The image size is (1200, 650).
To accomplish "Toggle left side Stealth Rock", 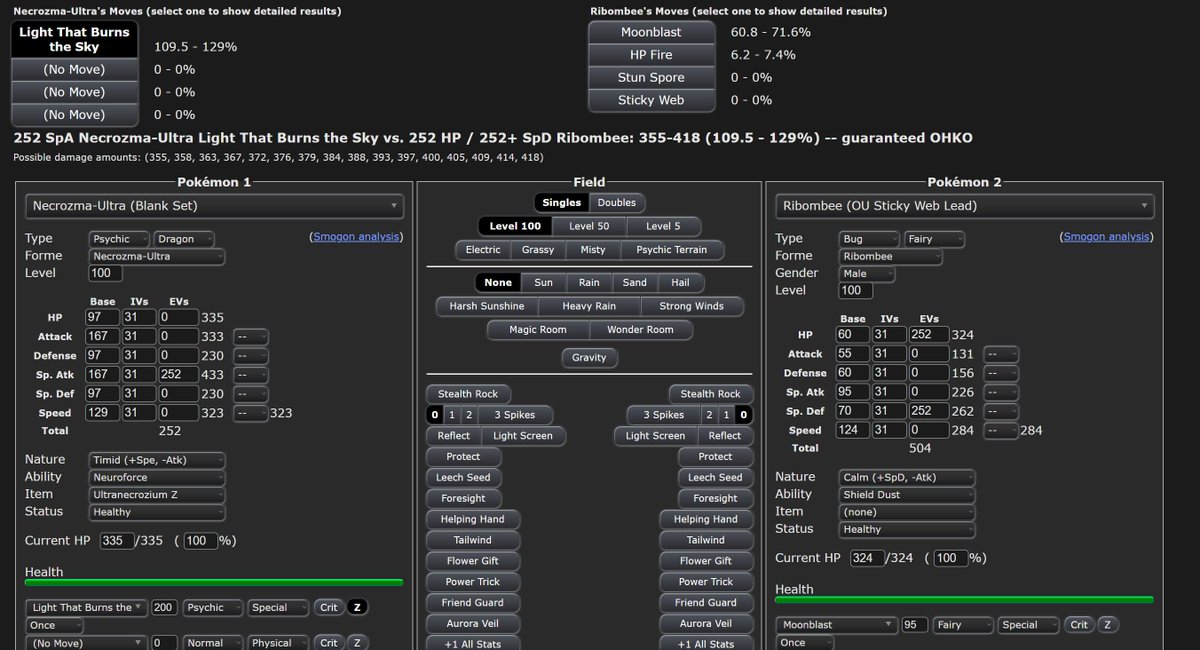I will [467, 393].
